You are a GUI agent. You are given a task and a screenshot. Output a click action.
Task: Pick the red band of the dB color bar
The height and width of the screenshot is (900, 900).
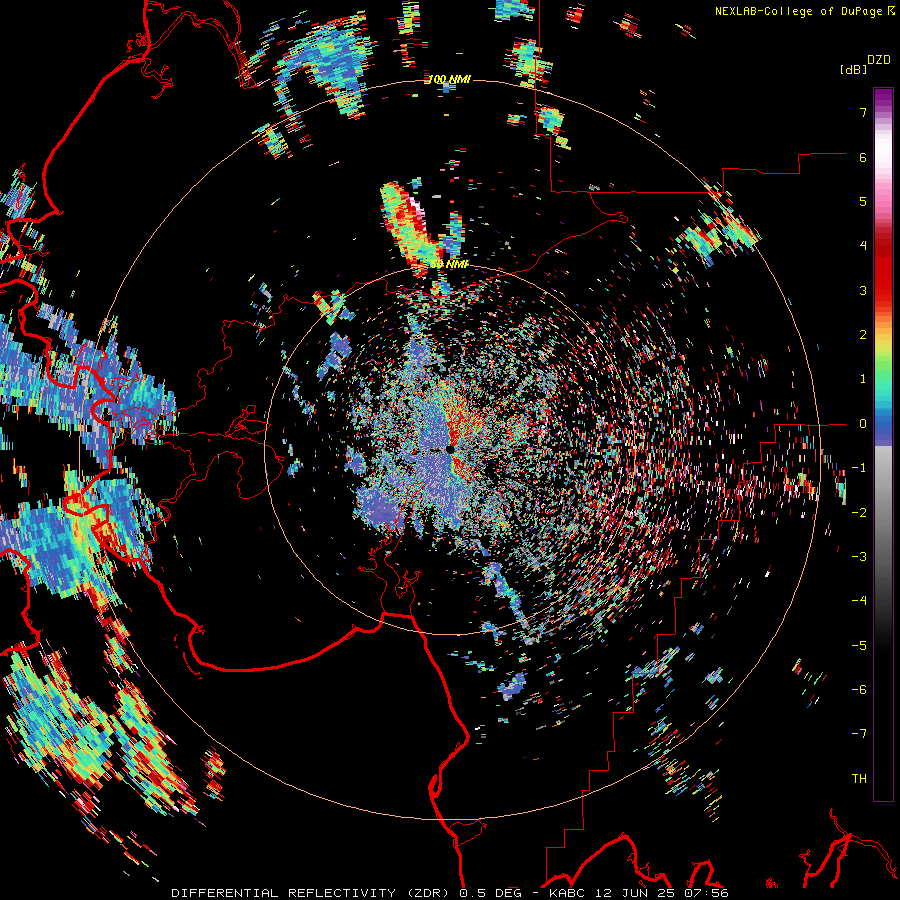click(x=883, y=270)
